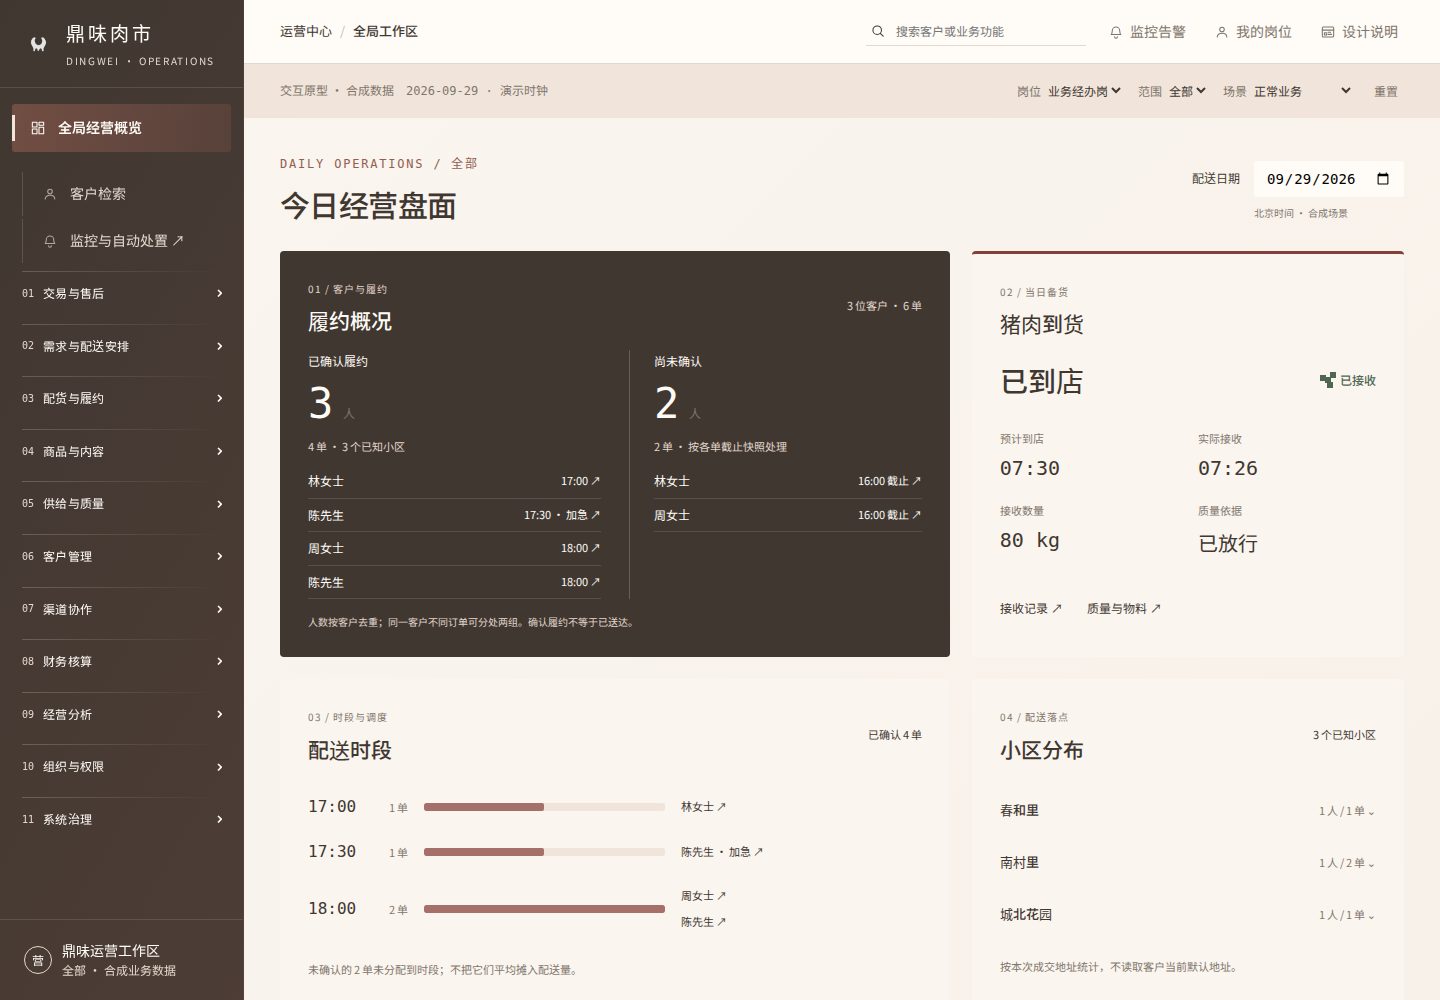Open 陈先生 · 加急 in 配送时段
The image size is (1440, 1000).
722,852
